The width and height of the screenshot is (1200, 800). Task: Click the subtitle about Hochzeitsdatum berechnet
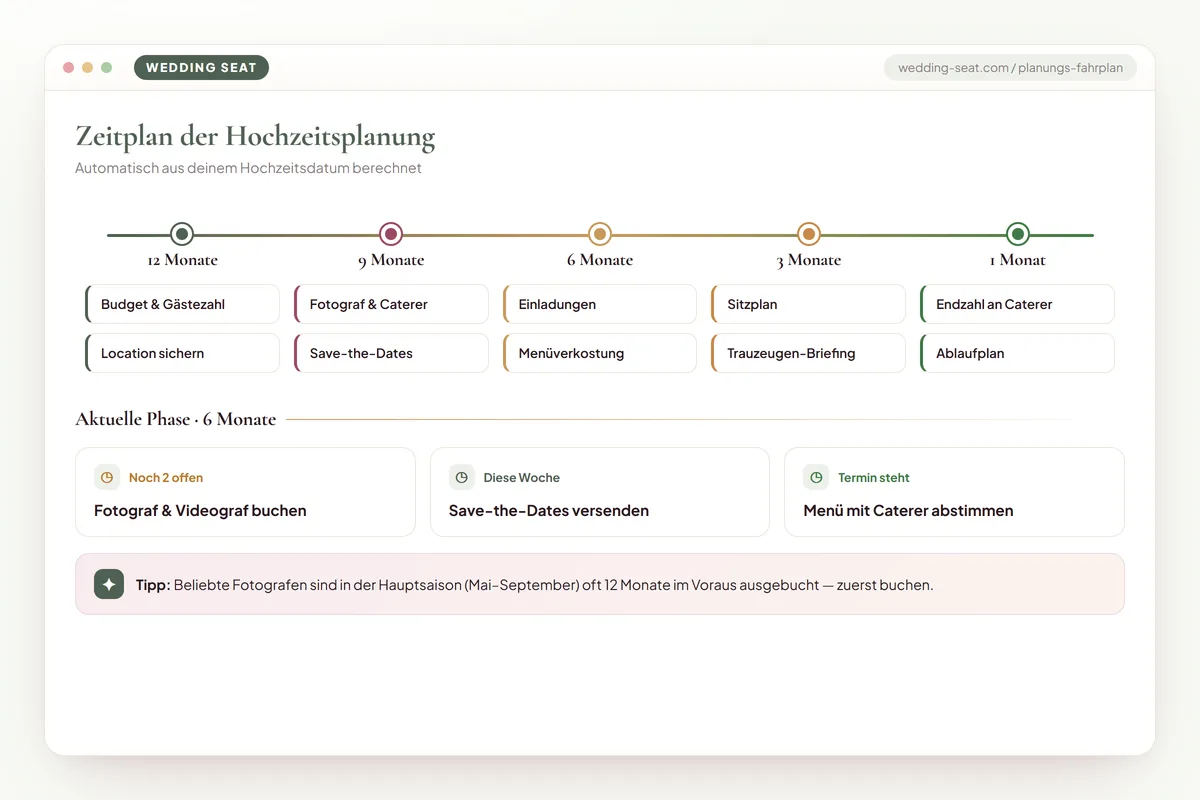[x=248, y=168]
